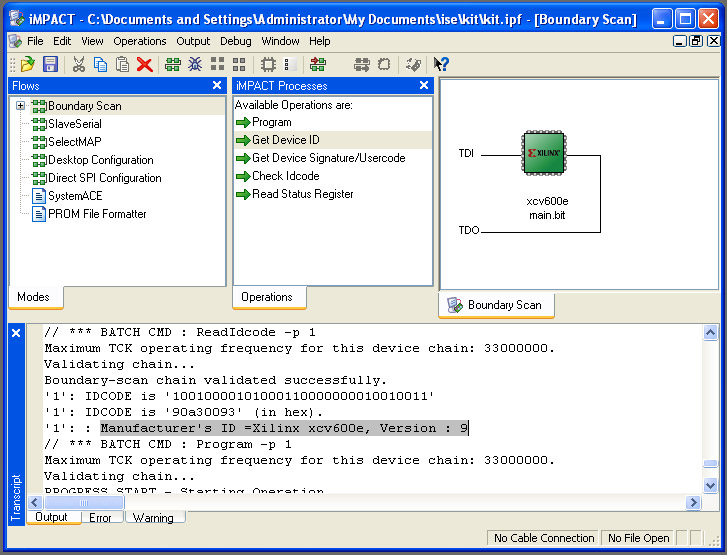Screen dimensions: 727x555
Task: Click transcript scroll up arrow
Action: [x=710, y=332]
